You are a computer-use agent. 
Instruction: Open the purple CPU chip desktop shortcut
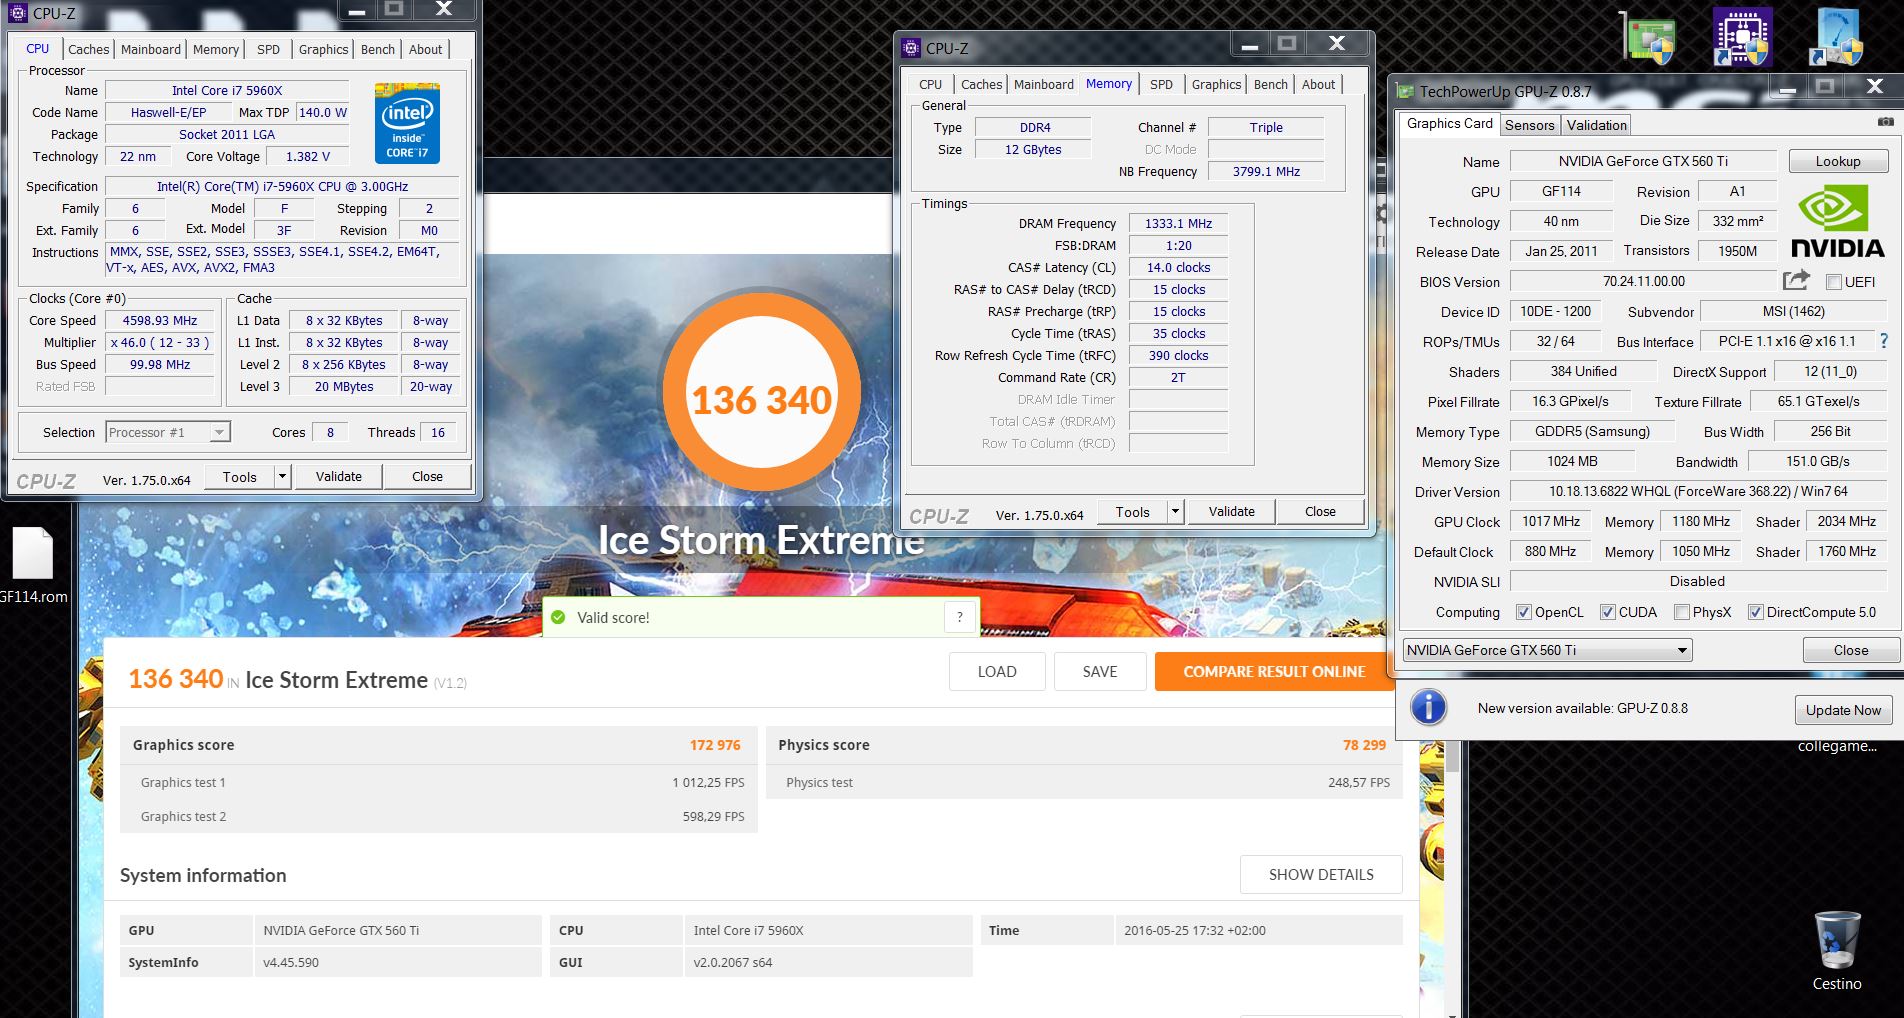click(x=1742, y=37)
